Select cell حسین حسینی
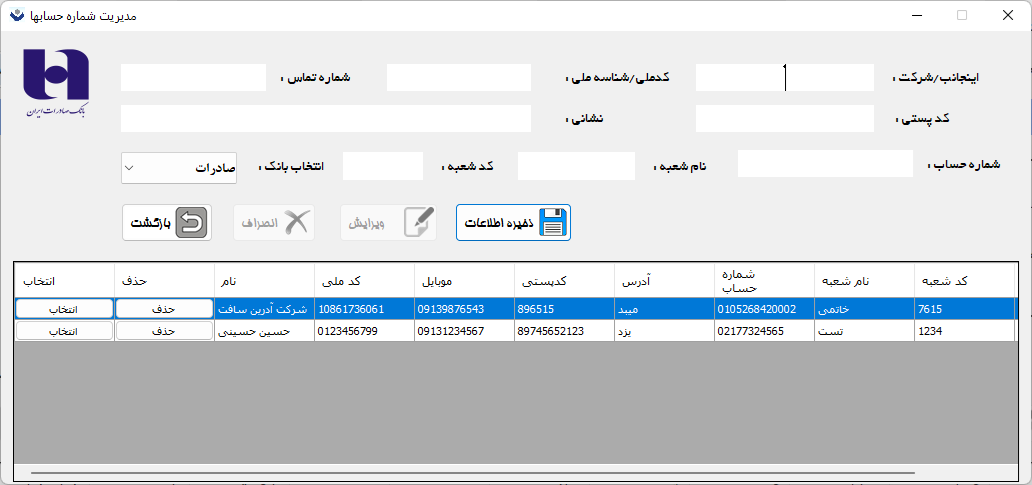 (x=265, y=331)
